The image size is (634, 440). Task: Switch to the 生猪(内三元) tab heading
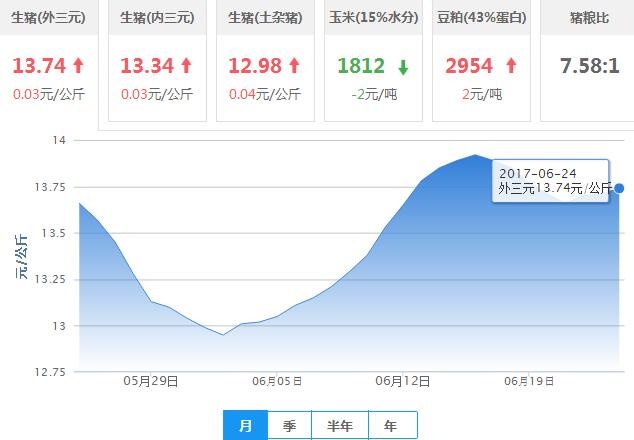157,18
